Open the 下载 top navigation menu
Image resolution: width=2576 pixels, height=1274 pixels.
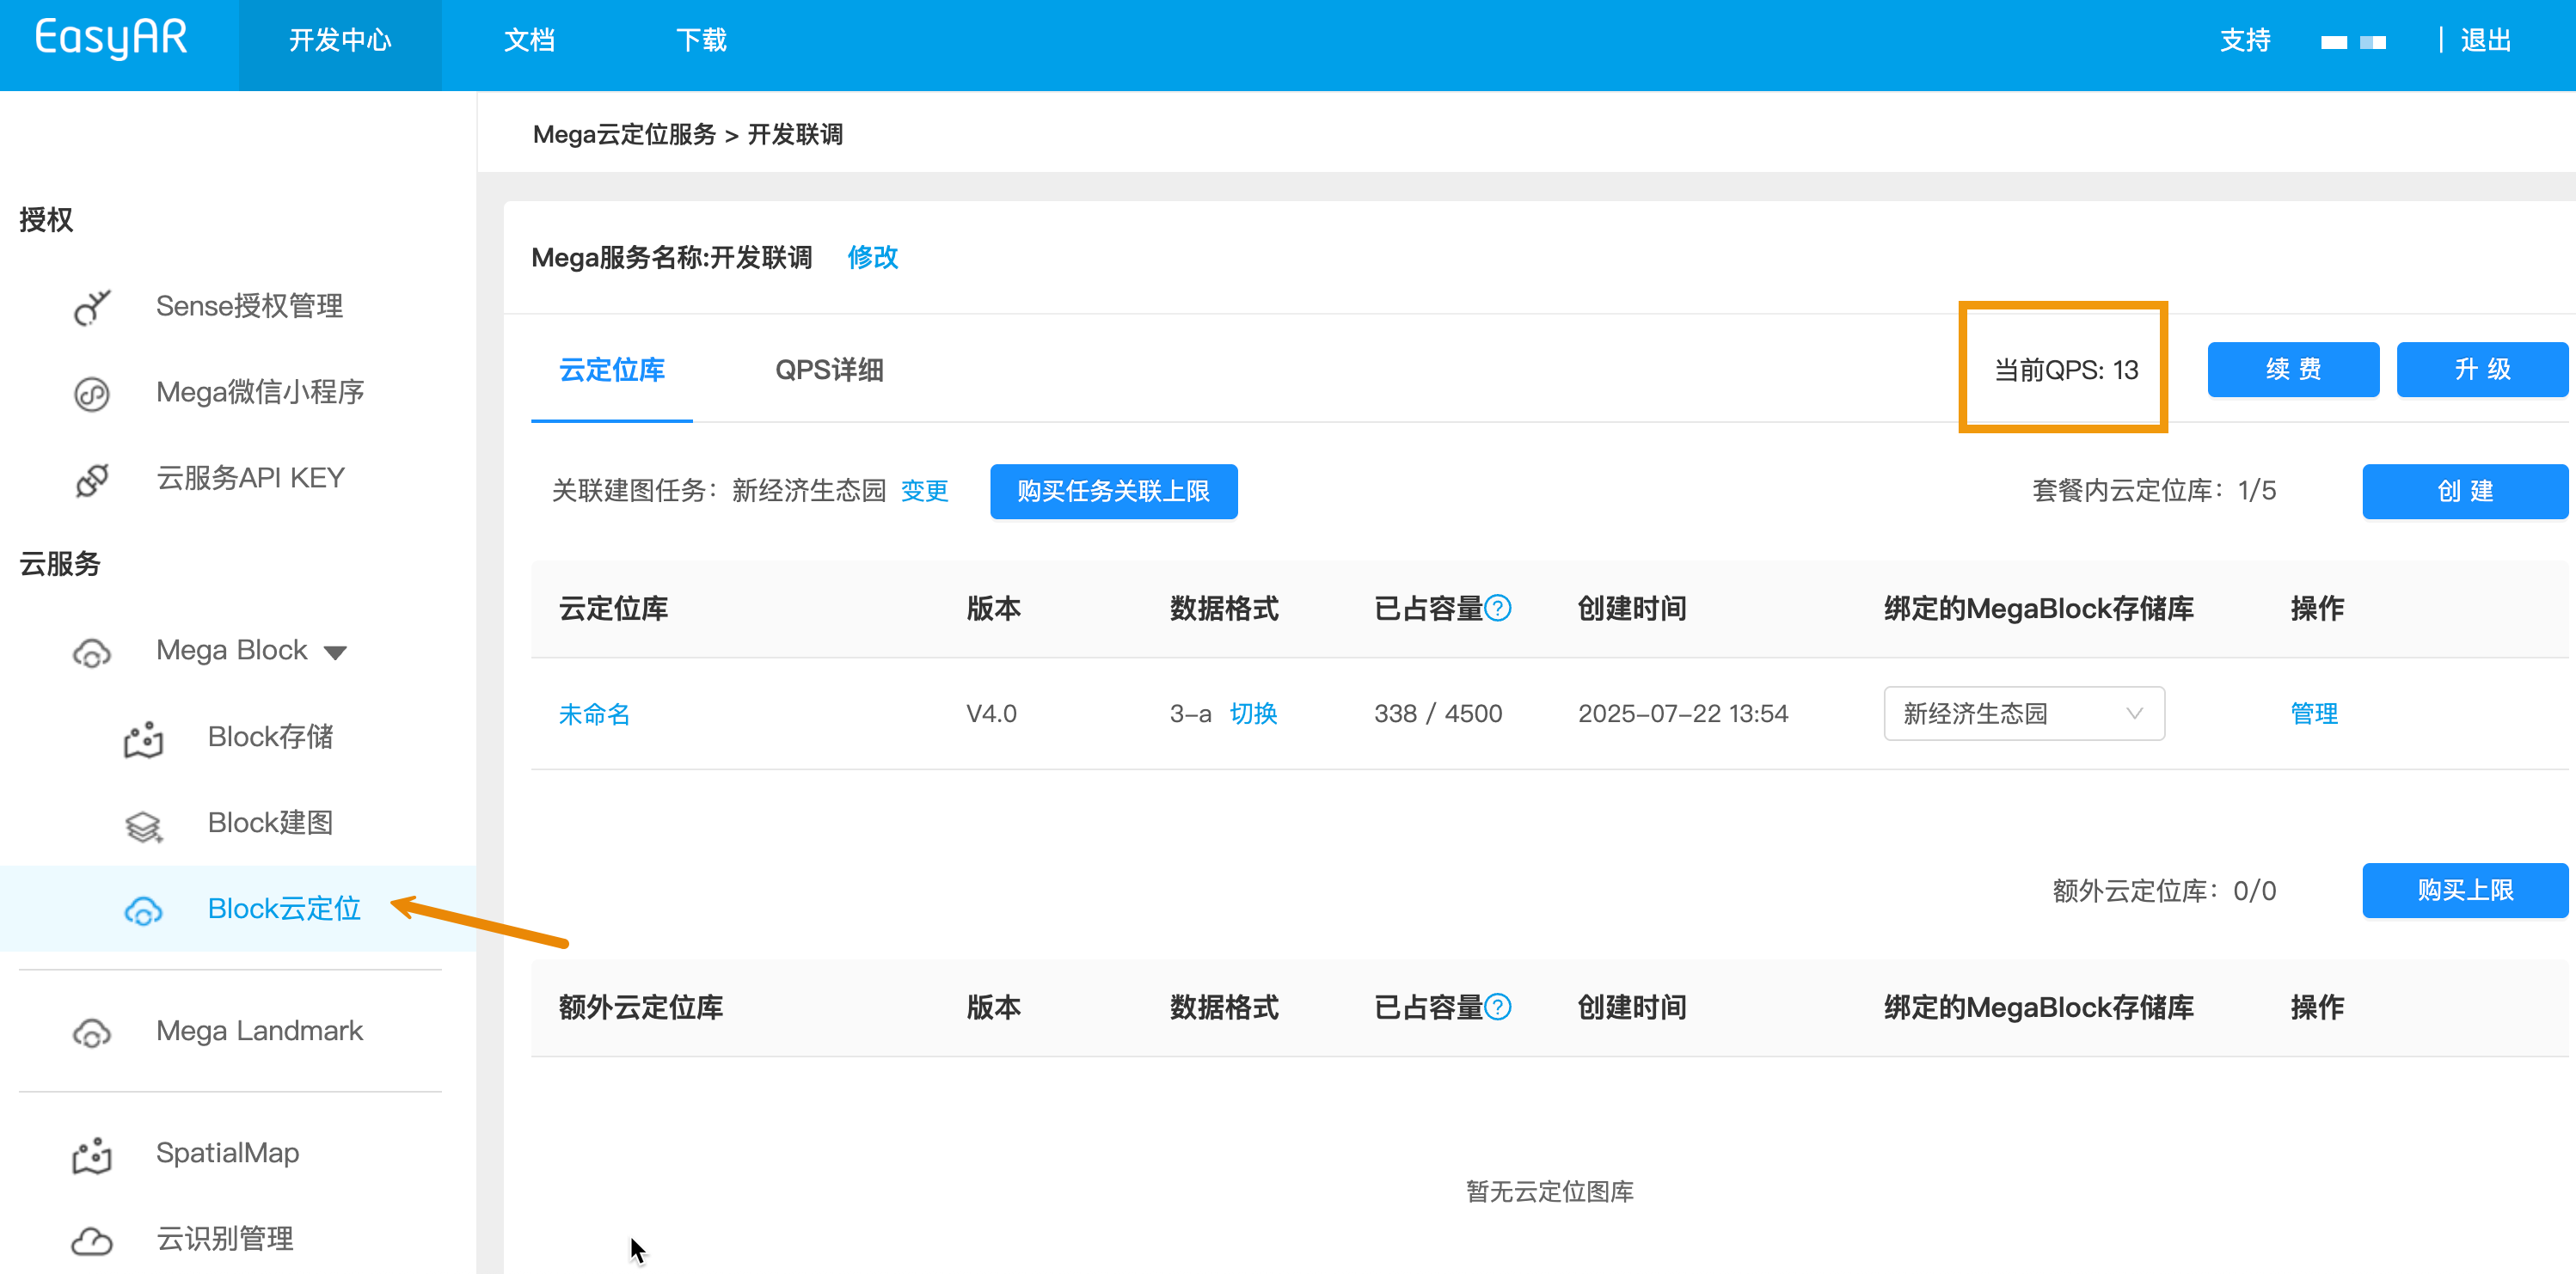tap(701, 40)
